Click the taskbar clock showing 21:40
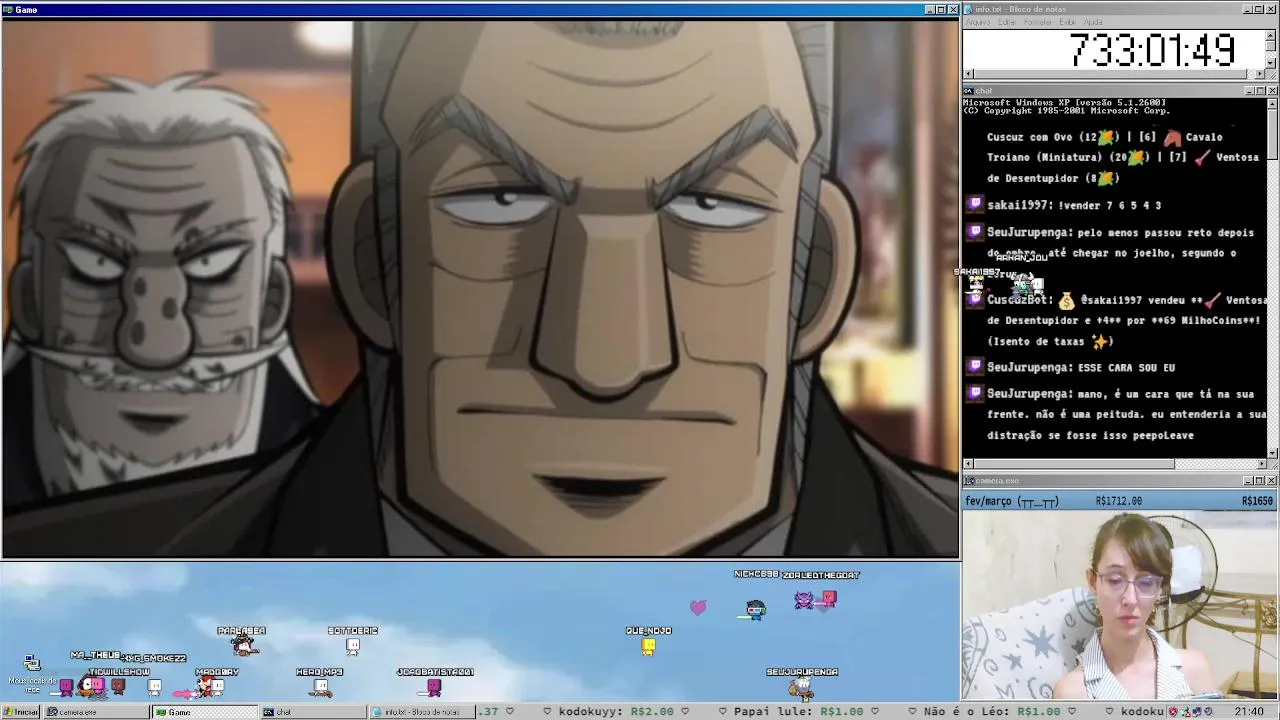The height and width of the screenshot is (720, 1280). pos(1249,712)
